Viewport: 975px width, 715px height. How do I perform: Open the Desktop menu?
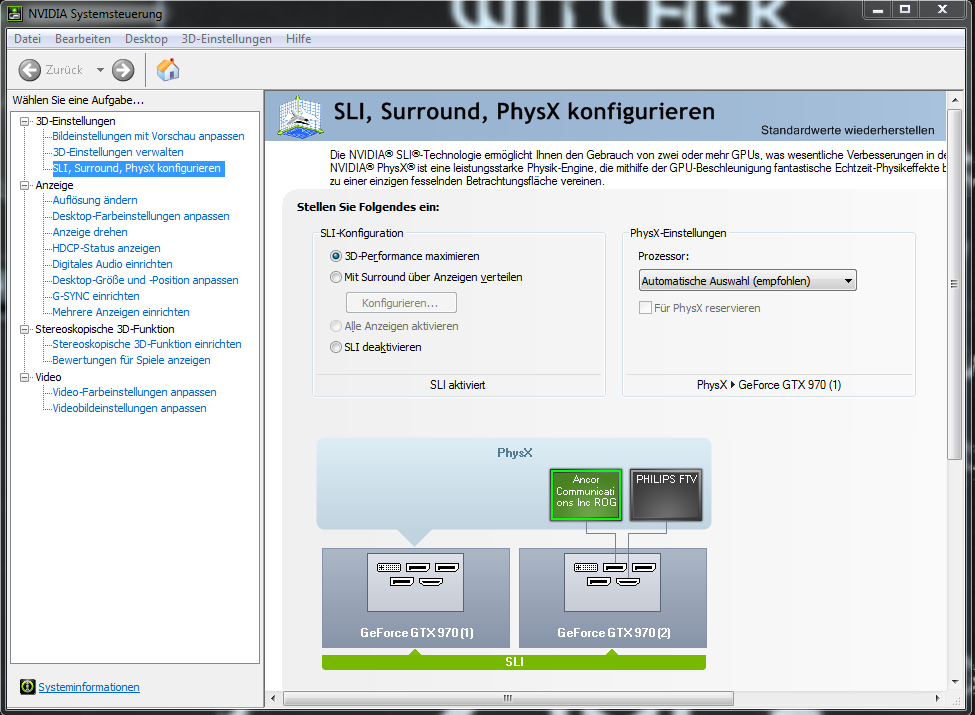click(x=146, y=39)
